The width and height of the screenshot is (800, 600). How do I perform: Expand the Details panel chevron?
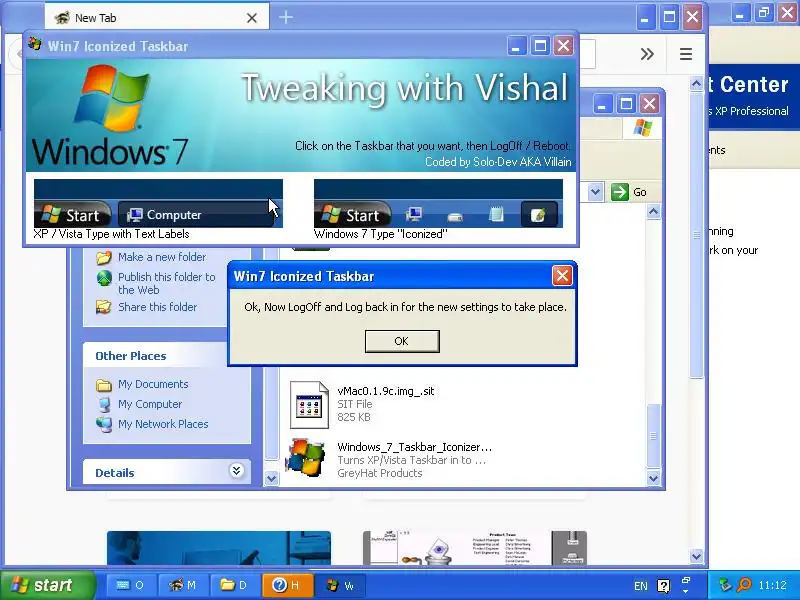coord(236,470)
